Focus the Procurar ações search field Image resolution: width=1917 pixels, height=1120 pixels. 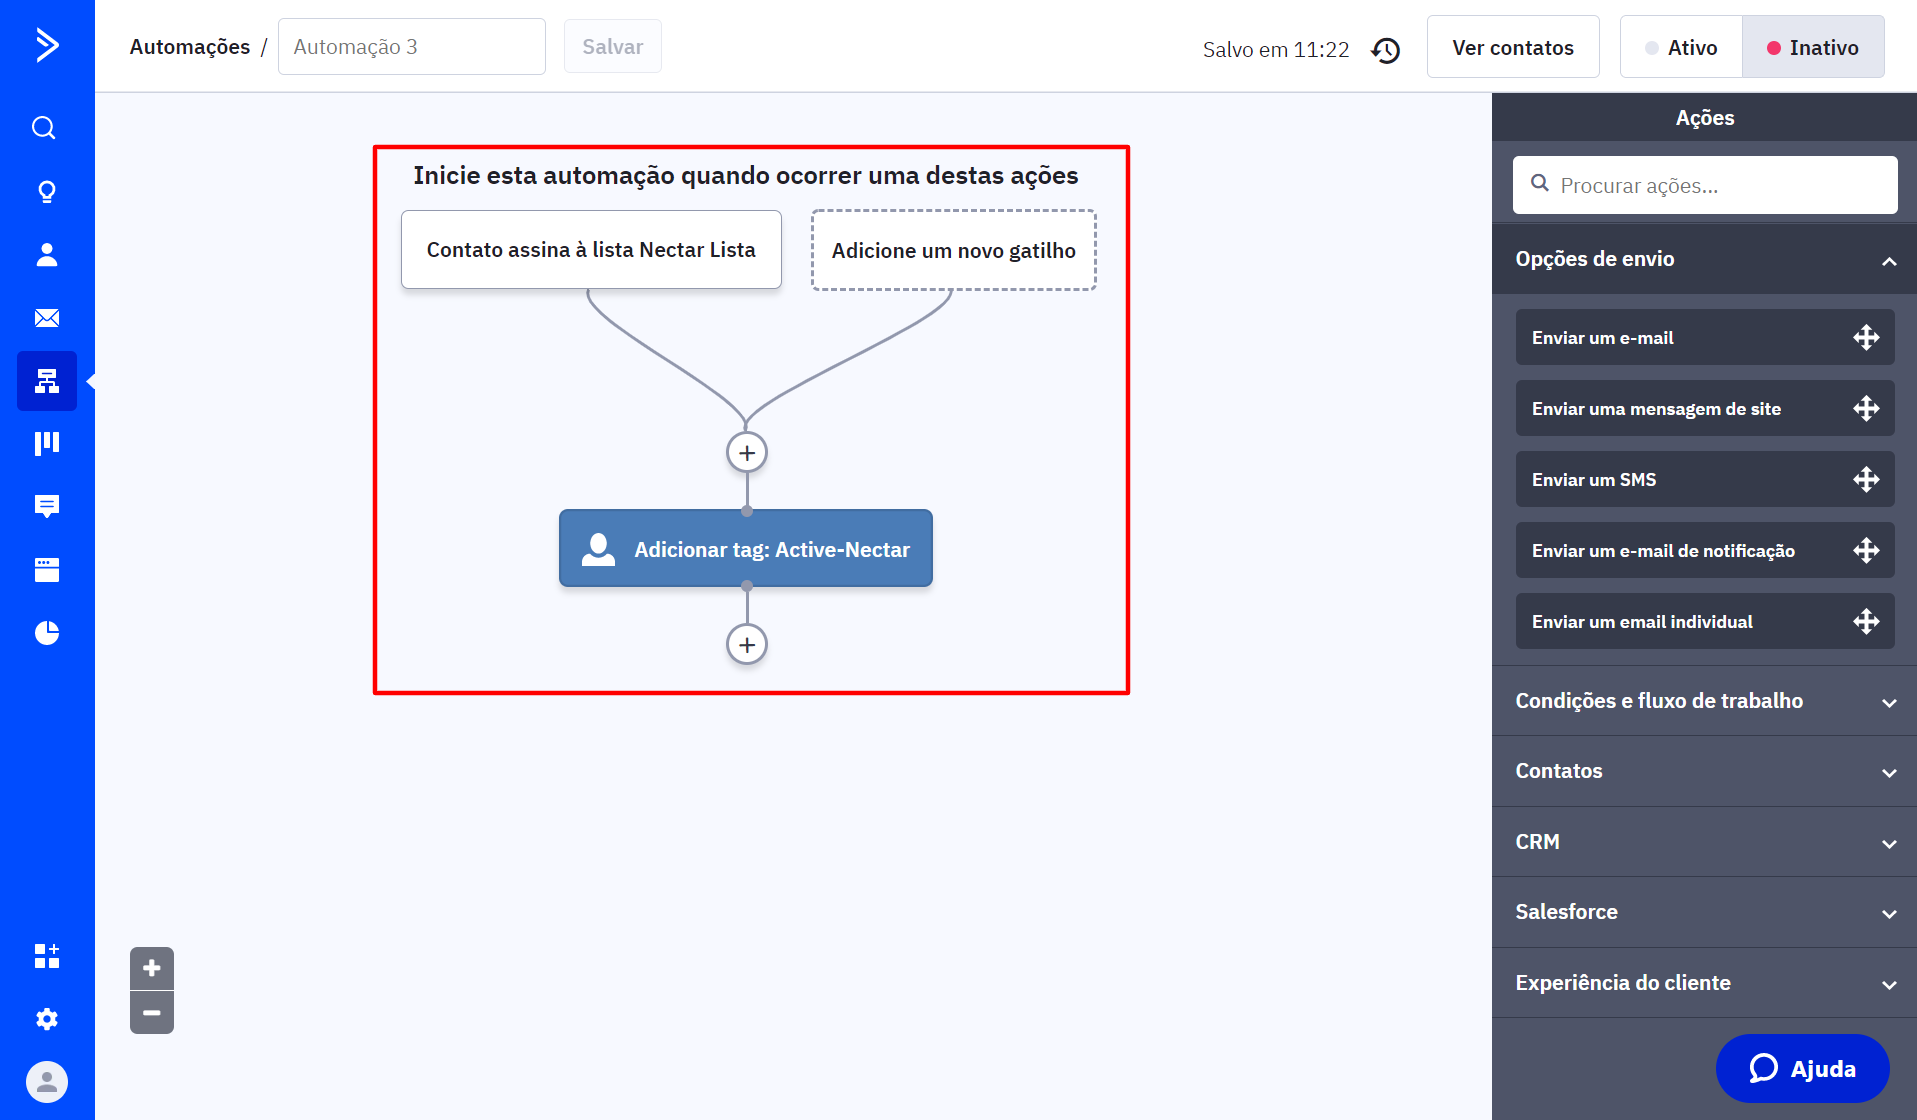(1705, 185)
